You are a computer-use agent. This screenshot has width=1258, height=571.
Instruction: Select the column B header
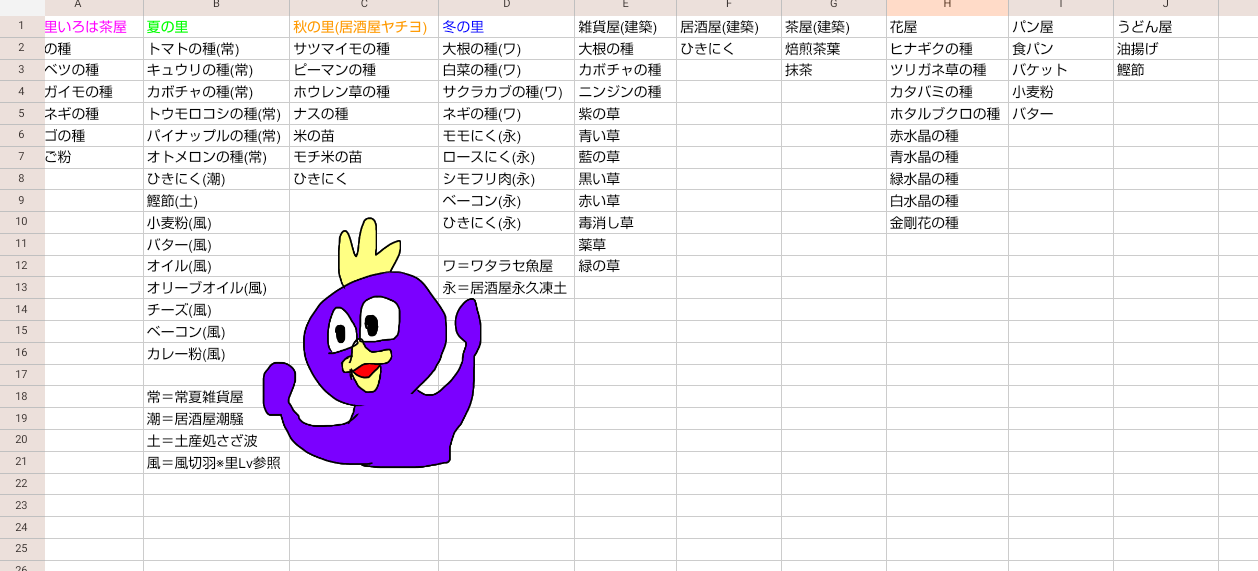(x=216, y=7)
